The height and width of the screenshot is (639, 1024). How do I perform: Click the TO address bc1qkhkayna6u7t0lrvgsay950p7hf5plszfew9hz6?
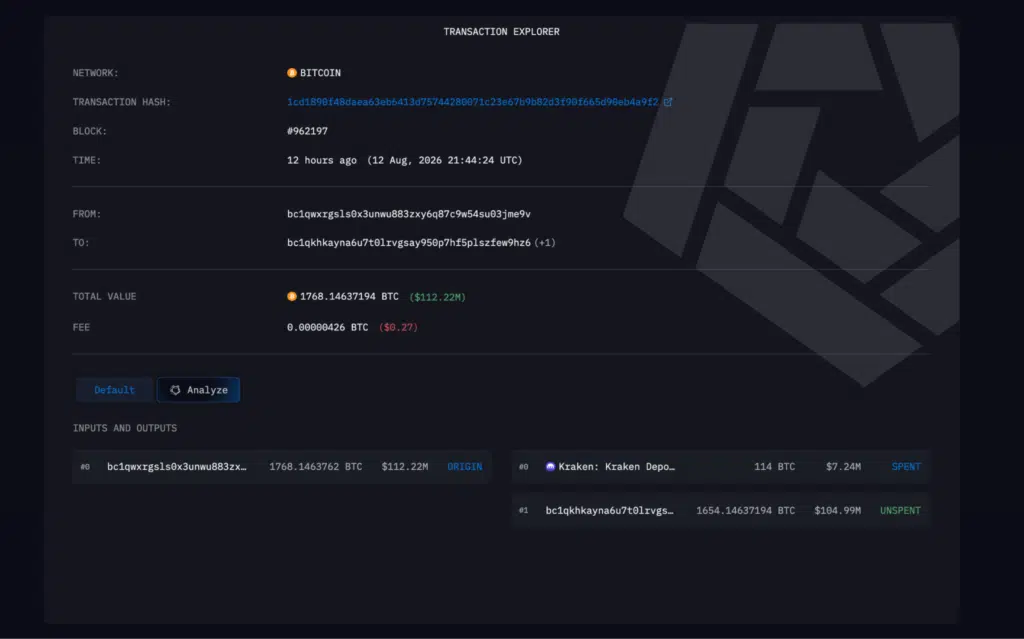tap(409, 242)
